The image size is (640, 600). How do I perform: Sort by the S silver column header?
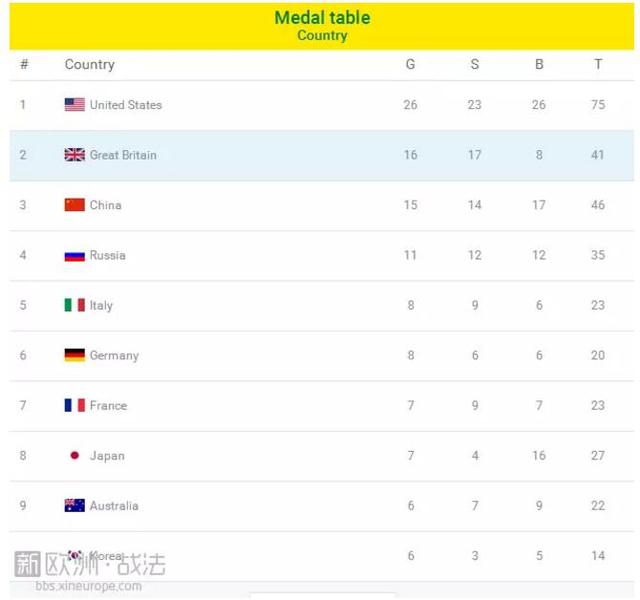475,64
